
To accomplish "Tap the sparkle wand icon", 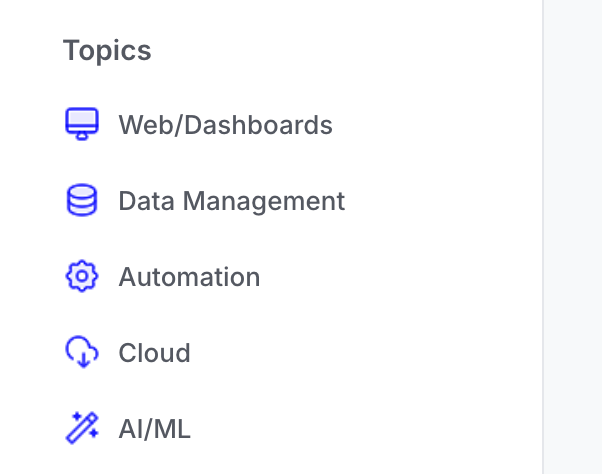I will click(x=82, y=428).
